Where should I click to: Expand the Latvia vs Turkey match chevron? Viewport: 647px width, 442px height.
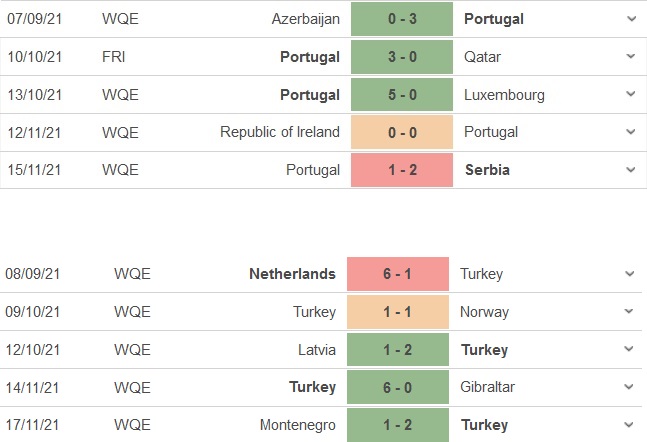(630, 350)
